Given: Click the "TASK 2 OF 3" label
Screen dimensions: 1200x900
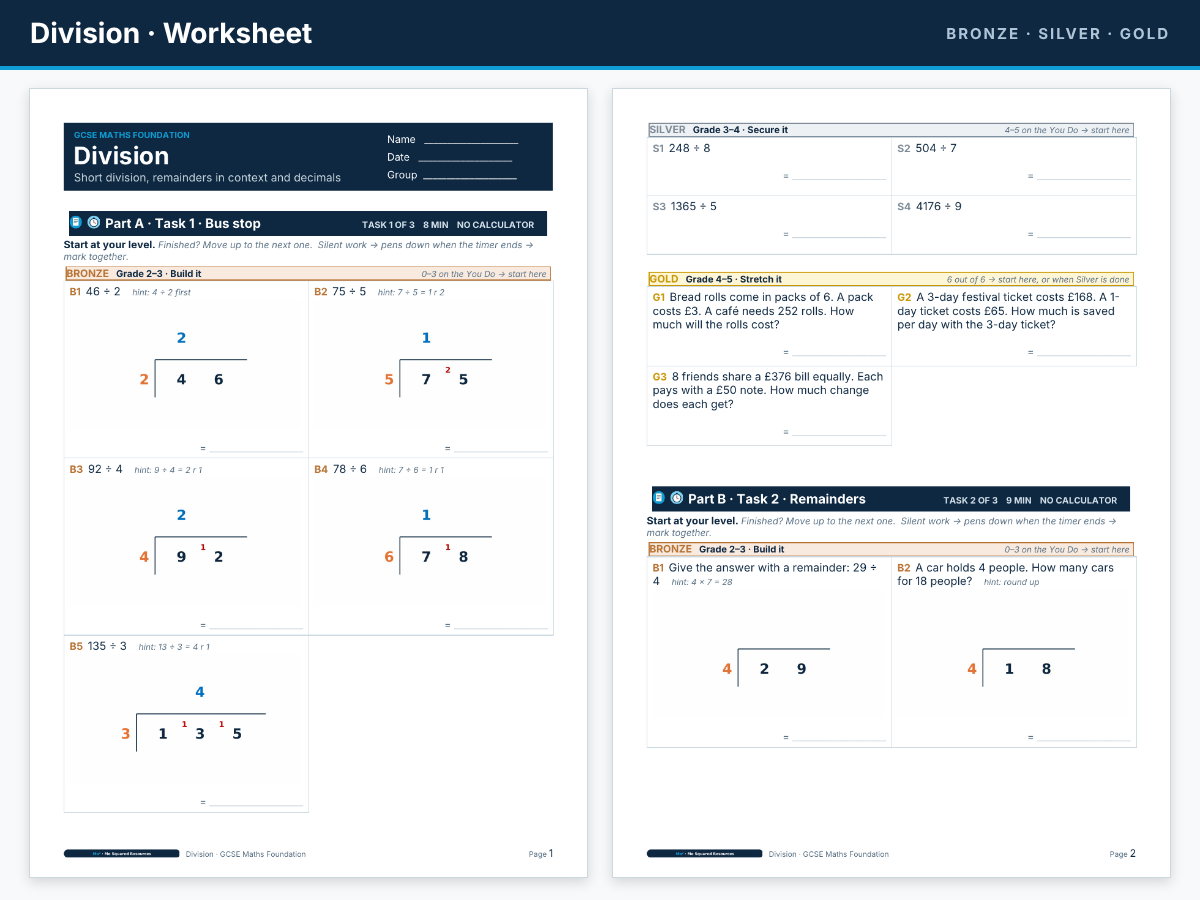Looking at the screenshot, I should tap(971, 500).
